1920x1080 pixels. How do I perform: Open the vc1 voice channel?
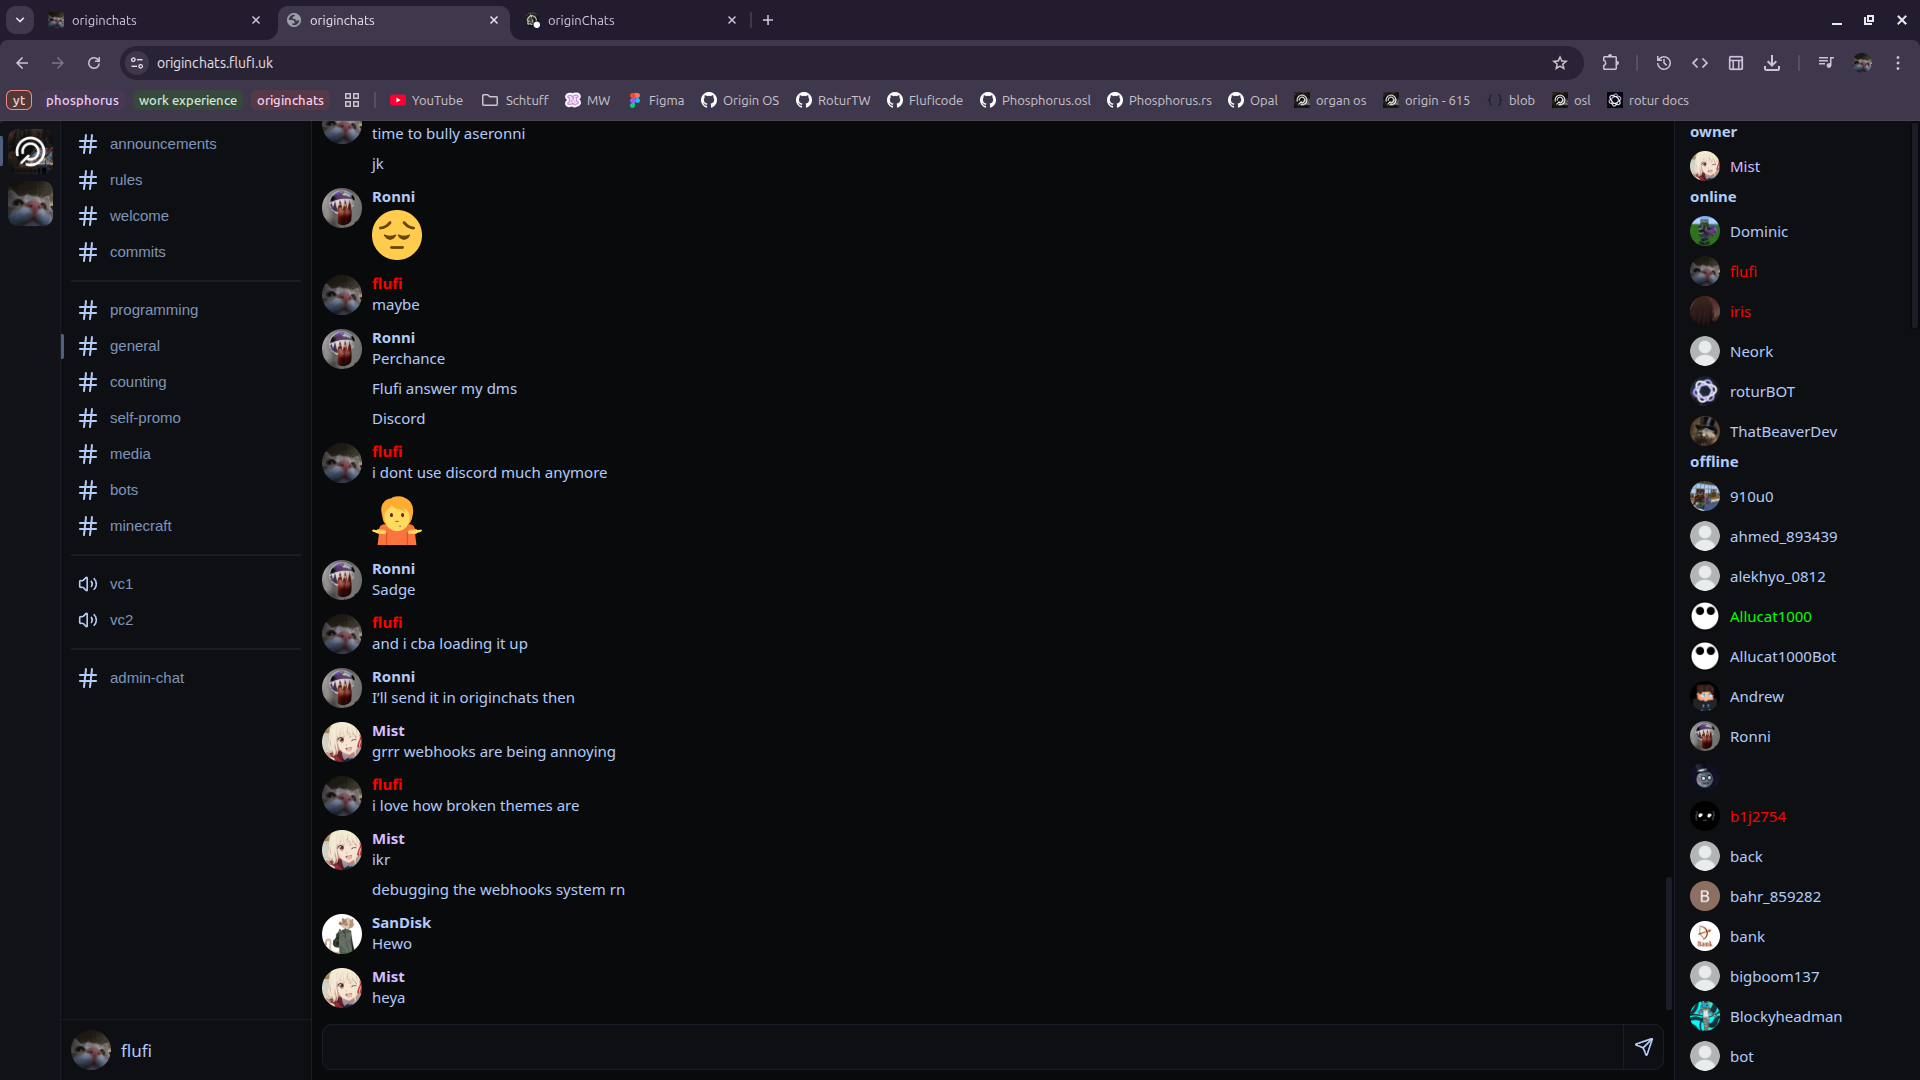120,584
